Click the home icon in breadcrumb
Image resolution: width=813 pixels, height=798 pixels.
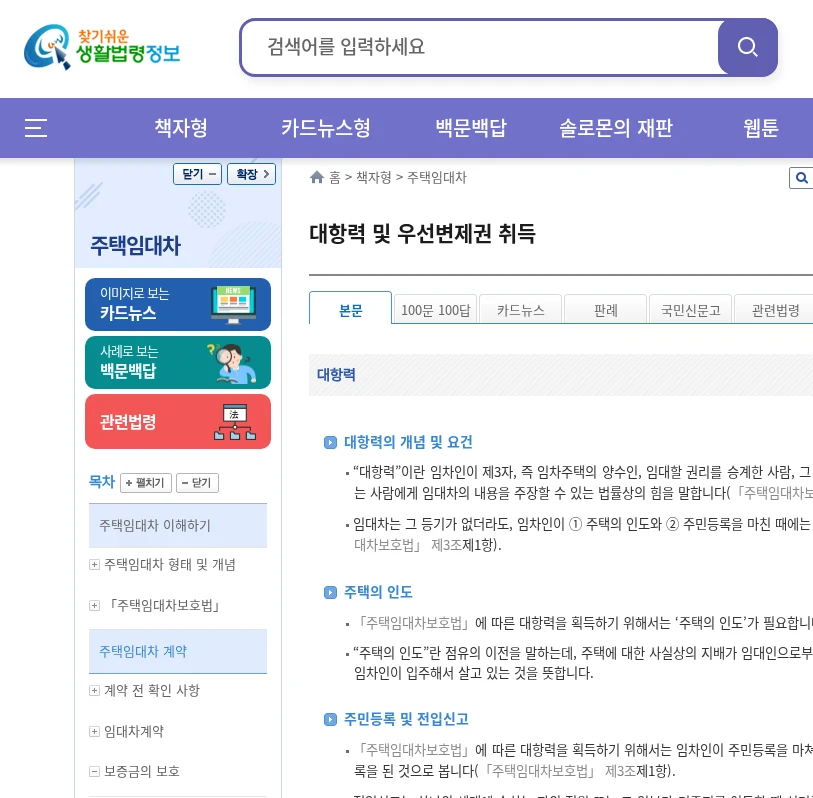coord(317,177)
